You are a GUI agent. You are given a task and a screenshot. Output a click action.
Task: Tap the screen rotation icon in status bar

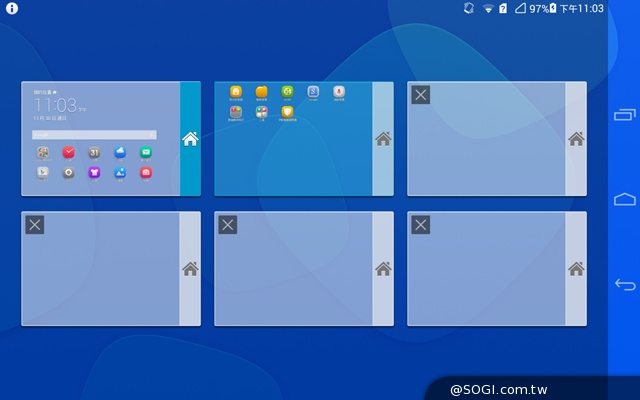[468, 8]
